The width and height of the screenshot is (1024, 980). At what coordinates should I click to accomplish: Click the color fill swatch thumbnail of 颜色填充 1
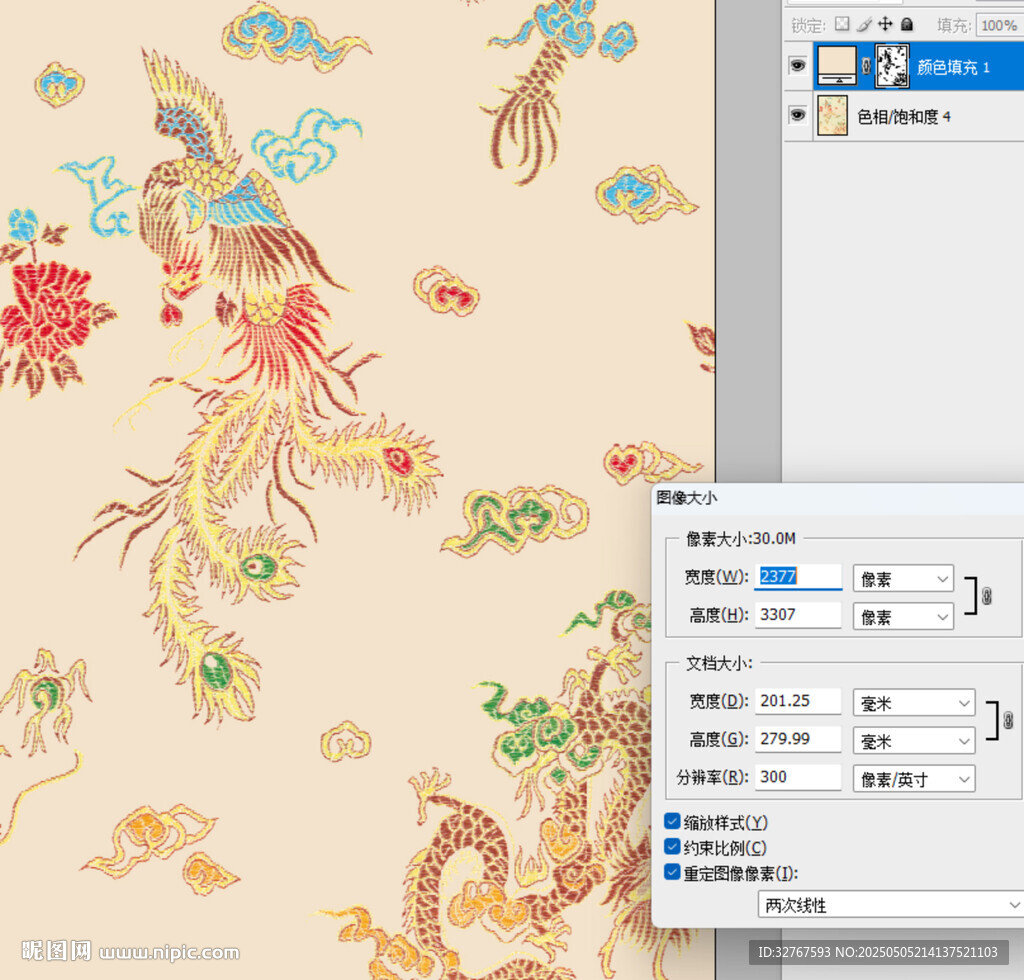point(837,66)
